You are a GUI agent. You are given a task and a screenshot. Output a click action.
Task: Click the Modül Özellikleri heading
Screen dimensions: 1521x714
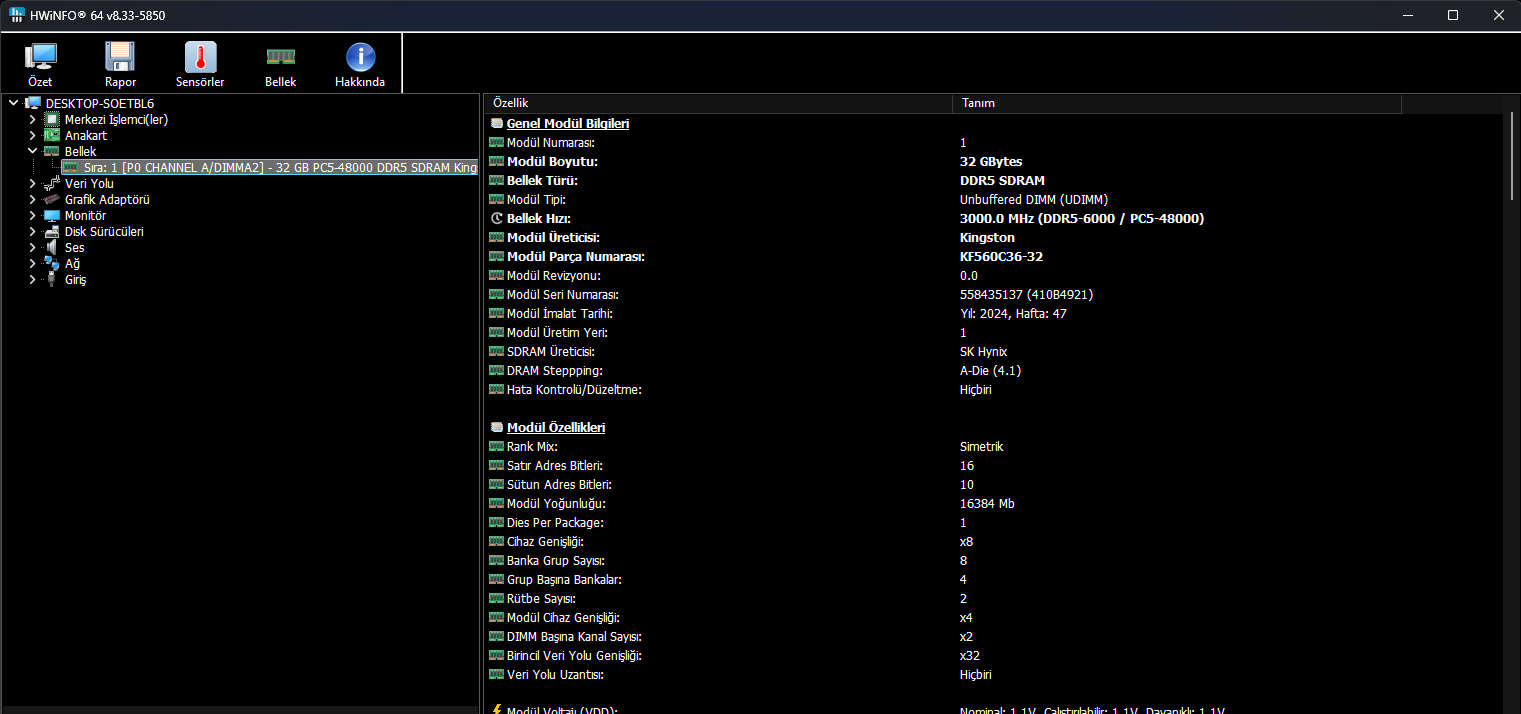pos(556,427)
